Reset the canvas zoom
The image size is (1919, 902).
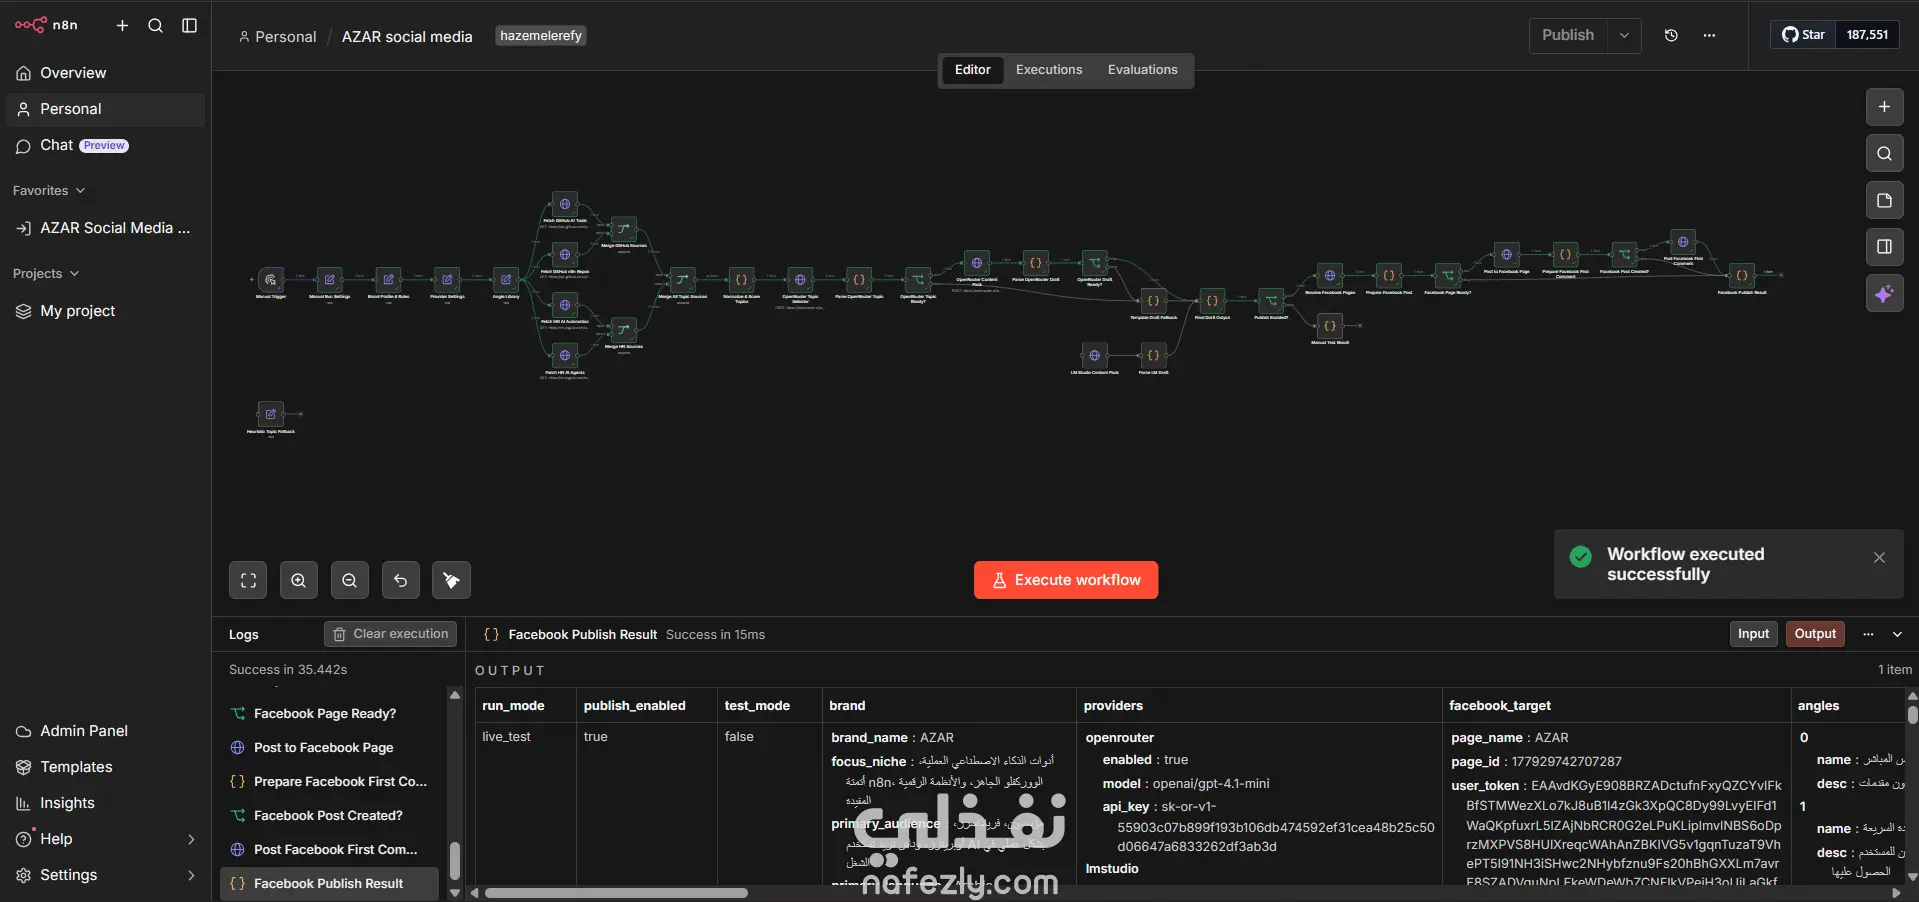[x=401, y=580]
